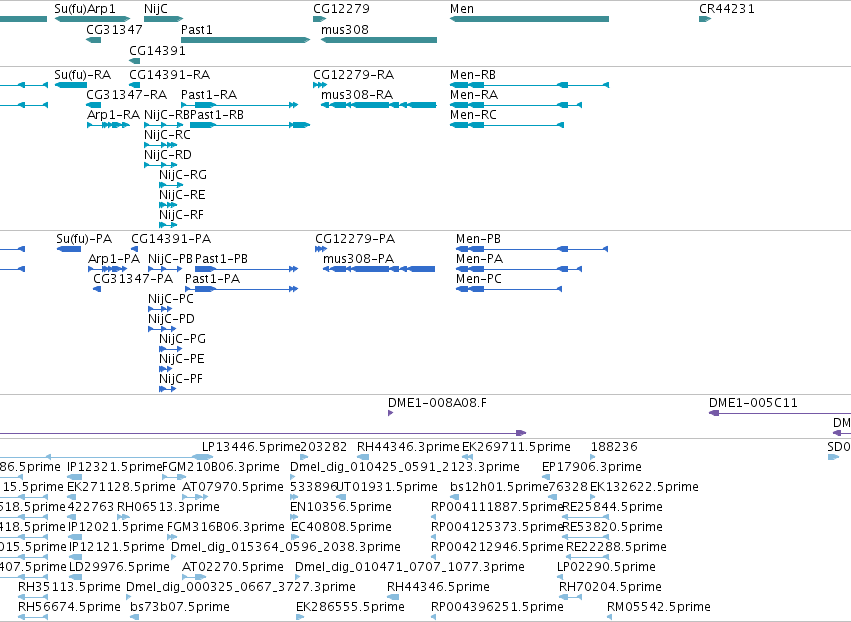This screenshot has width=851, height=622.
Task: Select the Su(fu)-PA protein label
Action: pos(84,239)
